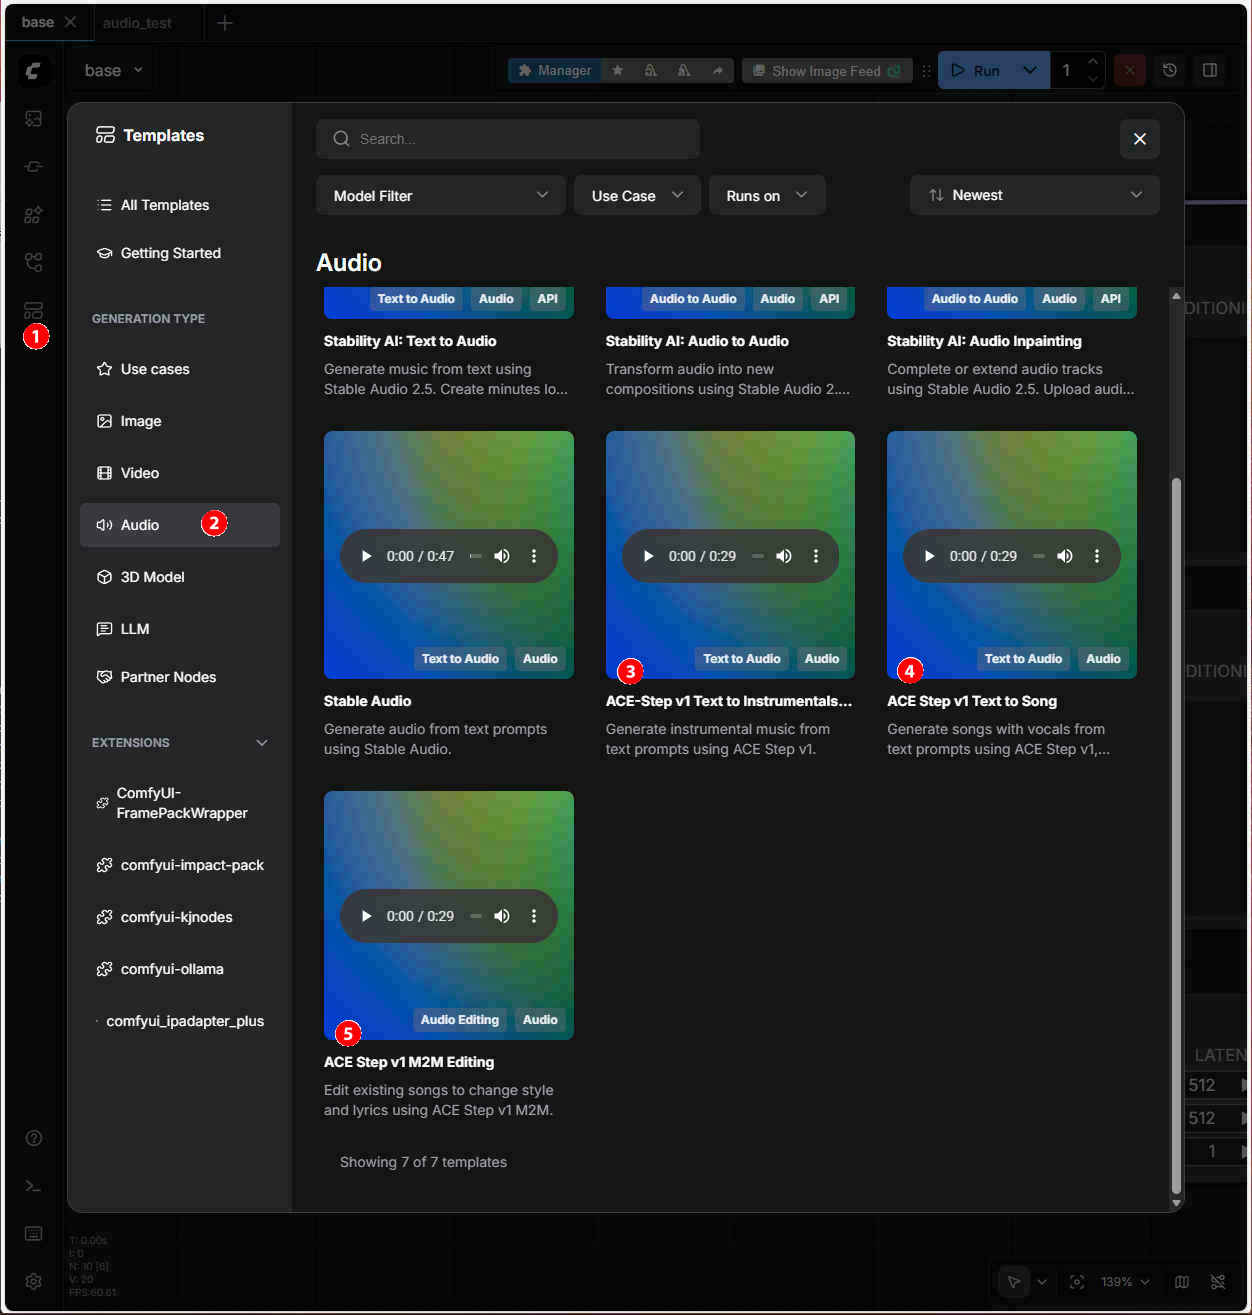This screenshot has height=1315, width=1252.
Task: Select Video in the generation type list
Action: [x=140, y=473]
